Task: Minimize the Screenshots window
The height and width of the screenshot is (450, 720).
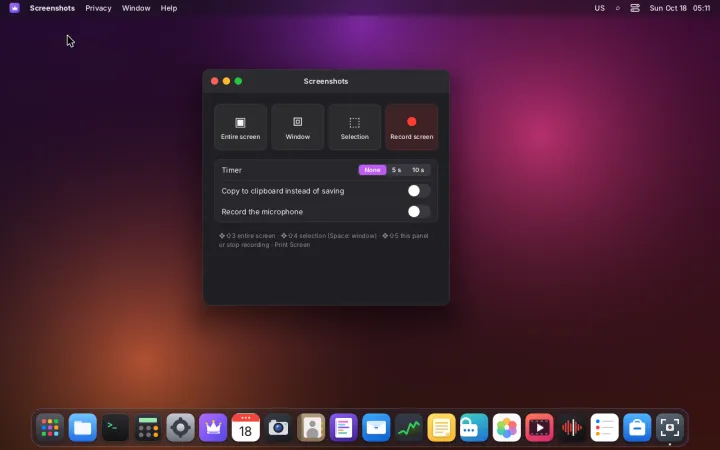Action: [226, 81]
